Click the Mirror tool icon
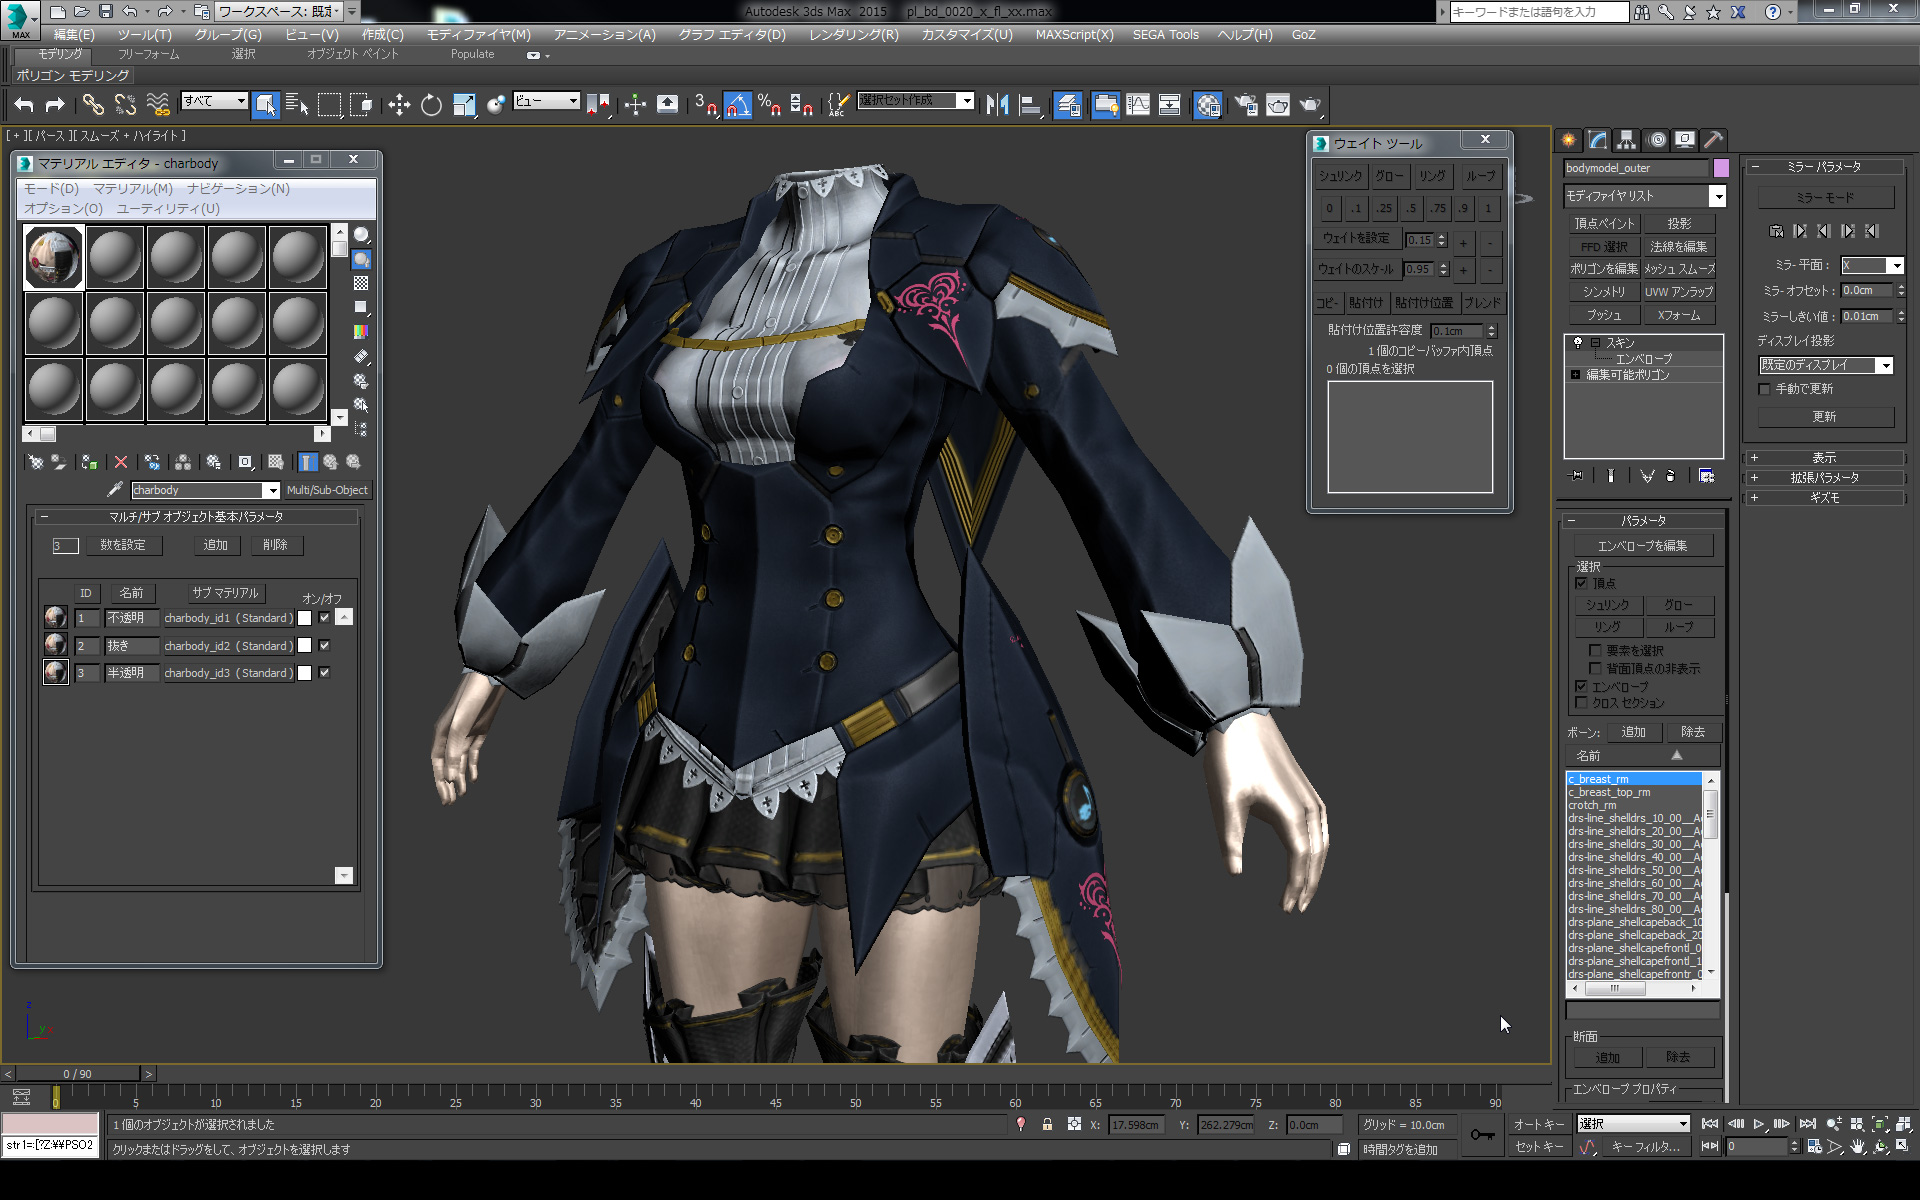Image resolution: width=1920 pixels, height=1200 pixels. [x=997, y=104]
